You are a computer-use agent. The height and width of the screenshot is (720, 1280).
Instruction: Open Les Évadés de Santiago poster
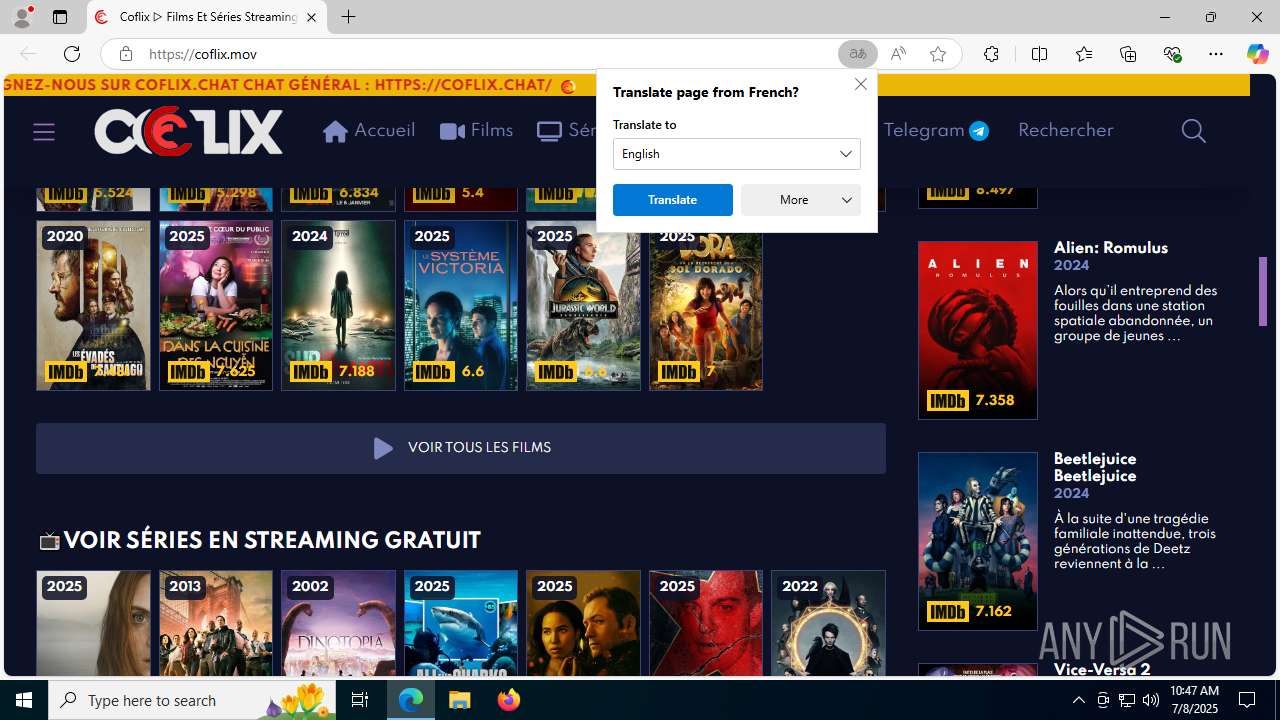[x=93, y=305]
